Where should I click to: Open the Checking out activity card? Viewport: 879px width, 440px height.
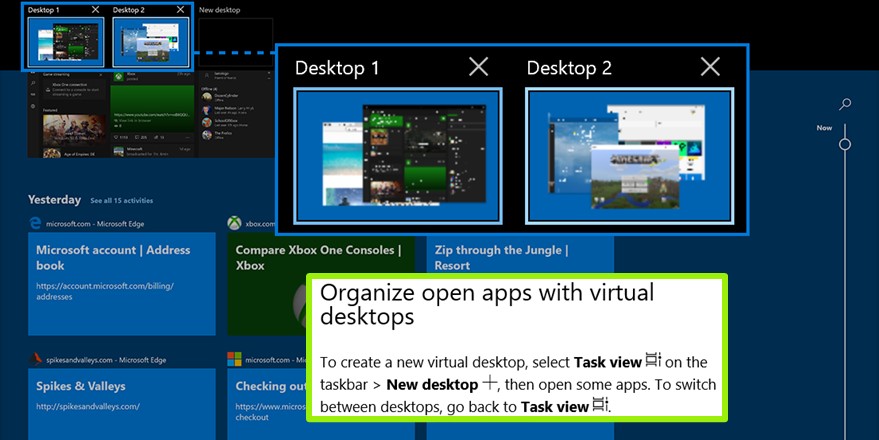pyautogui.click(x=267, y=404)
